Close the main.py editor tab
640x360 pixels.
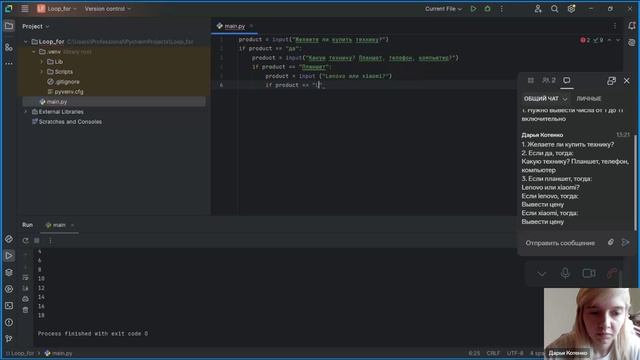pyautogui.click(x=251, y=26)
